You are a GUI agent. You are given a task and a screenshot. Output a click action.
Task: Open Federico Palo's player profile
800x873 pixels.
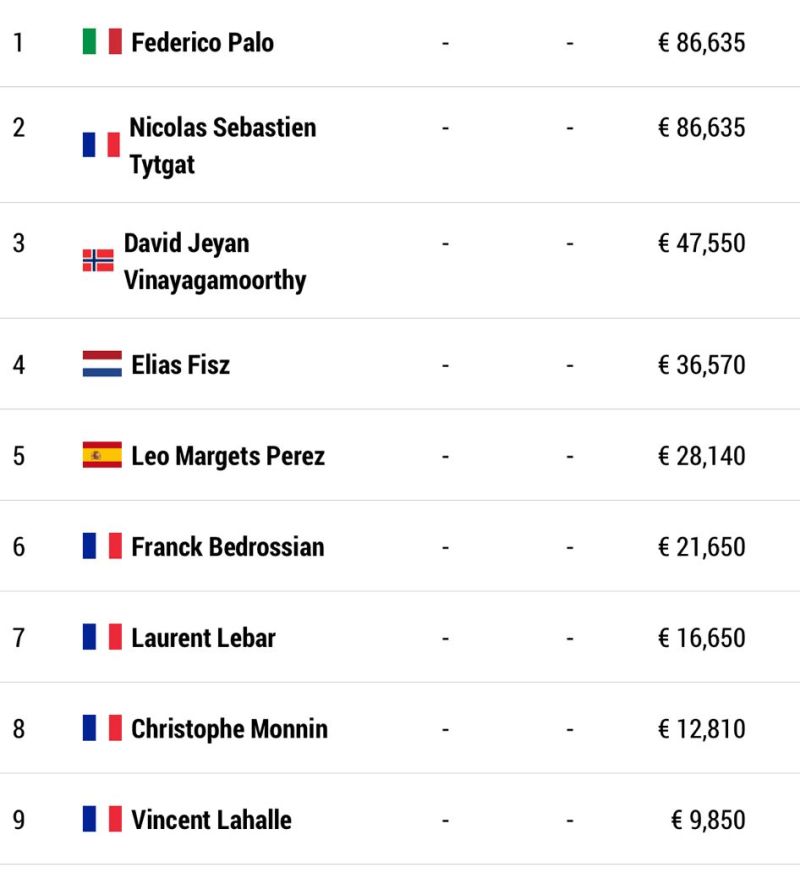pos(202,42)
